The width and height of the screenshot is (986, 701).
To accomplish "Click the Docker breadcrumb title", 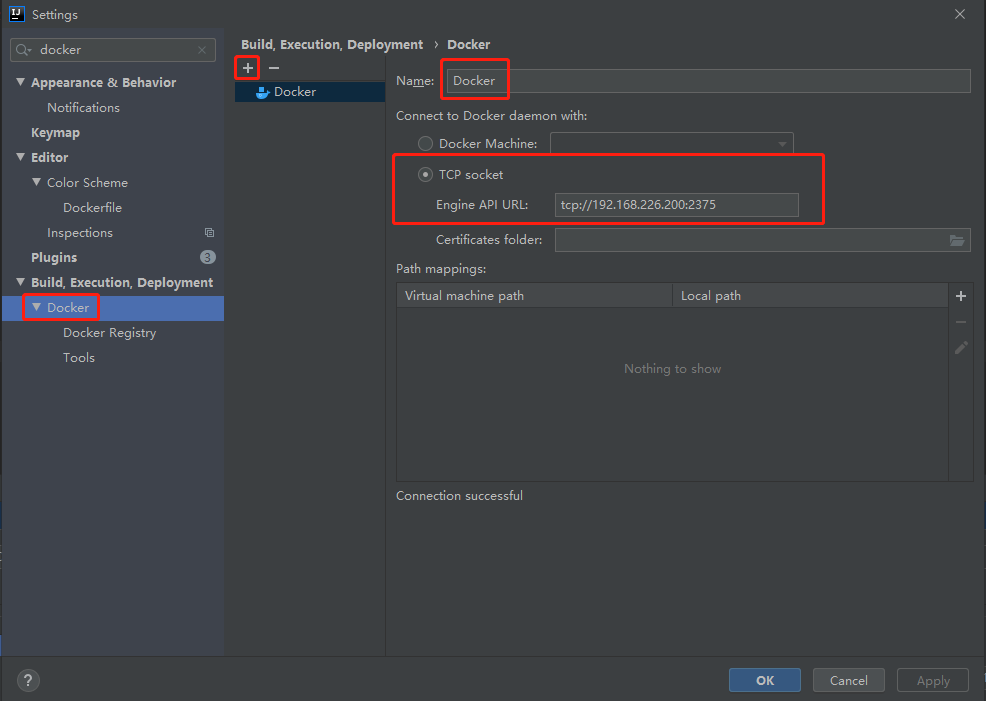I will (x=468, y=45).
